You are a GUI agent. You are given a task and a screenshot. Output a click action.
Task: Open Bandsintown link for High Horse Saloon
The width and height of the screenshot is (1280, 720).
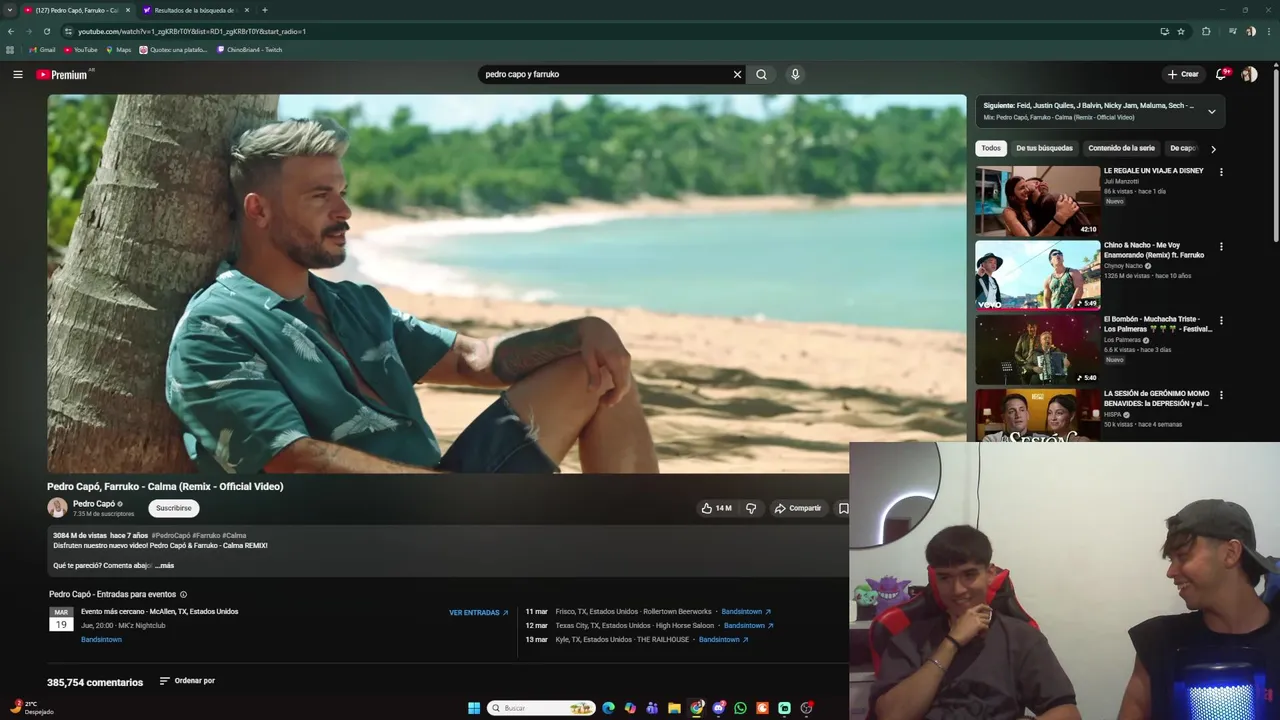pyautogui.click(x=749, y=626)
